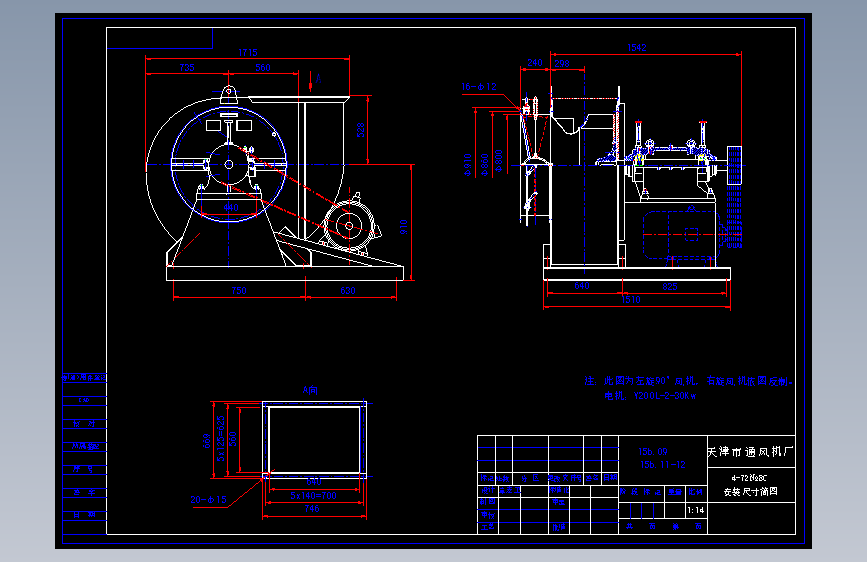Image resolution: width=867 pixels, height=562 pixels.
Task: Click the Φ910 diameter dimension
Action: tap(468, 165)
